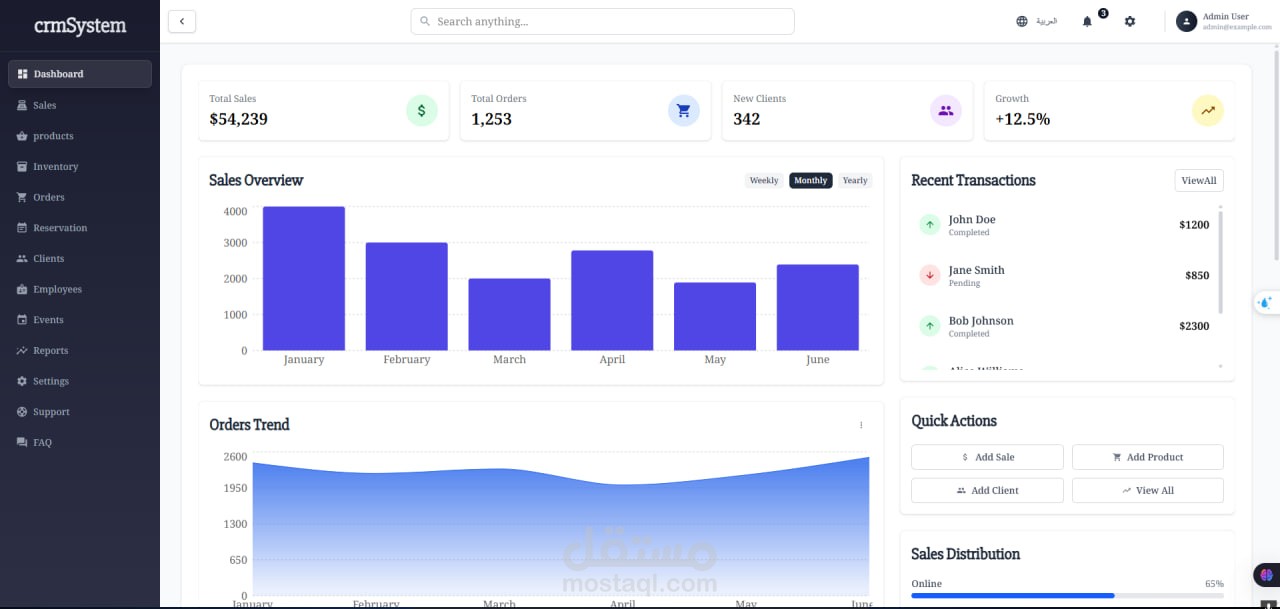Switch Sales Overview to Weekly
The height and width of the screenshot is (609, 1280).
click(x=764, y=181)
